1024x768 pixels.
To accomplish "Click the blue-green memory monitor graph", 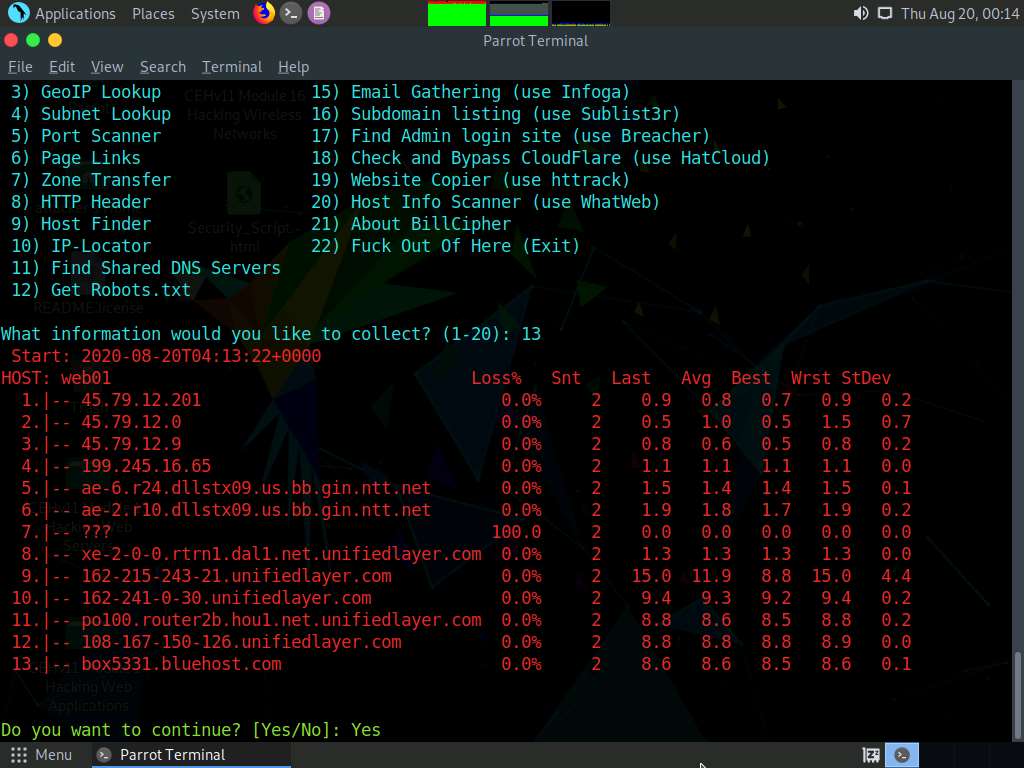I will pos(519,14).
